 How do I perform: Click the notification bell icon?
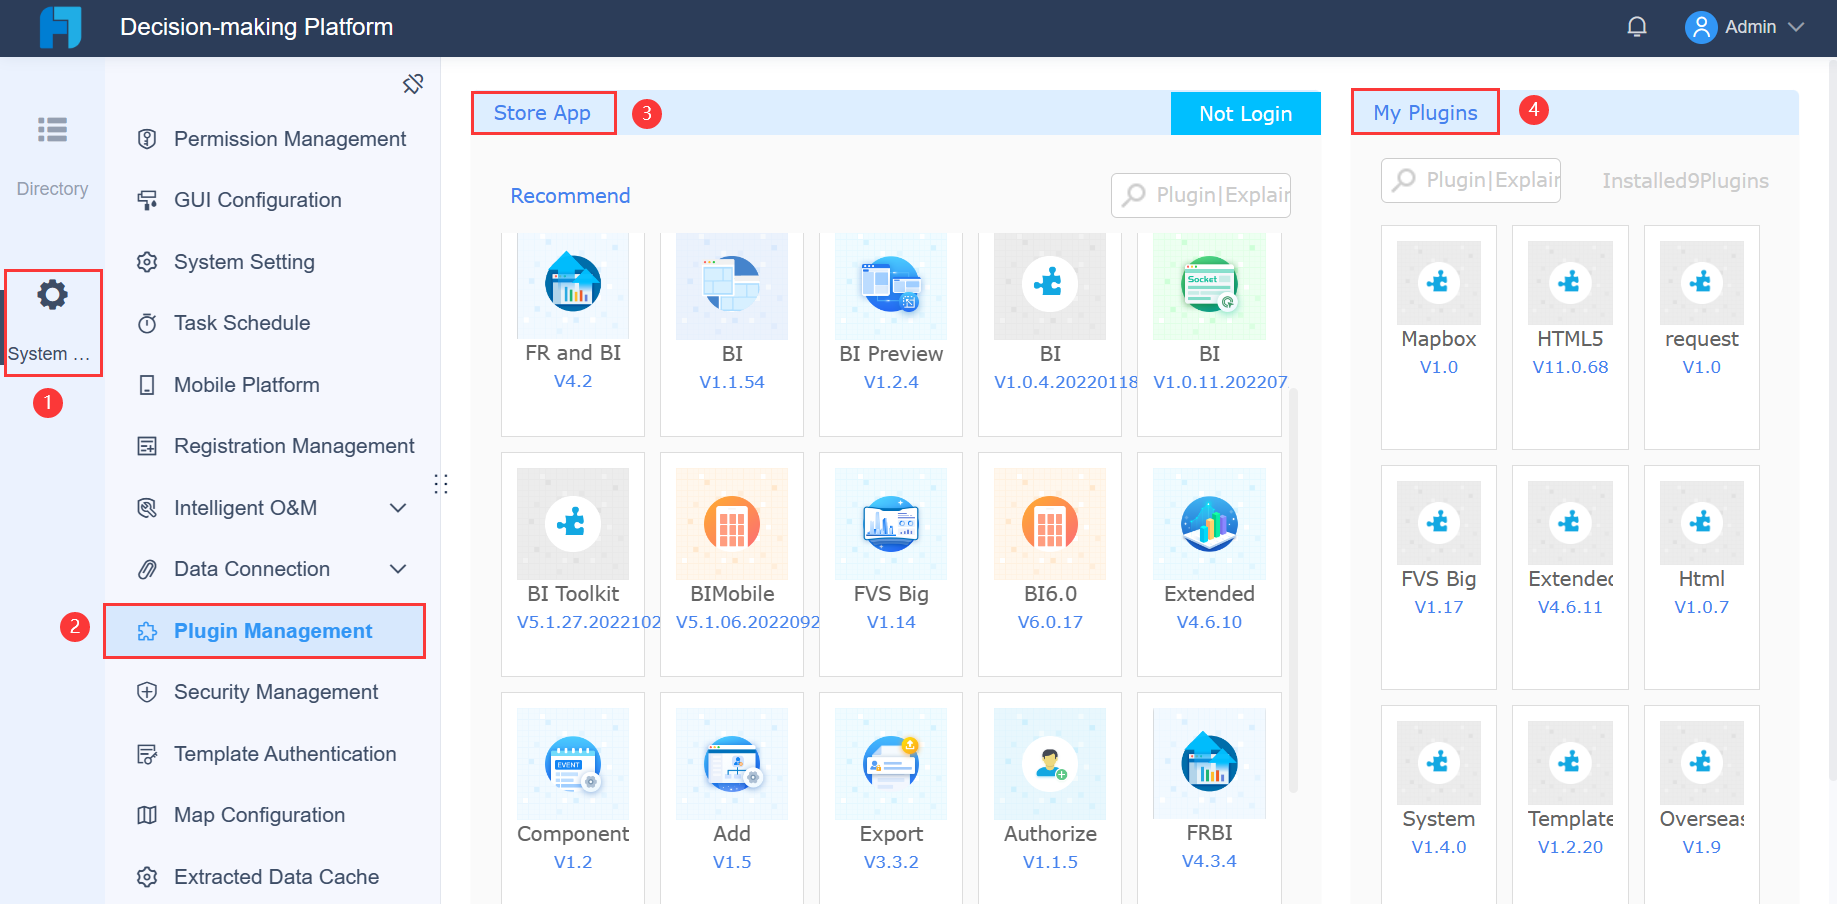click(1637, 26)
